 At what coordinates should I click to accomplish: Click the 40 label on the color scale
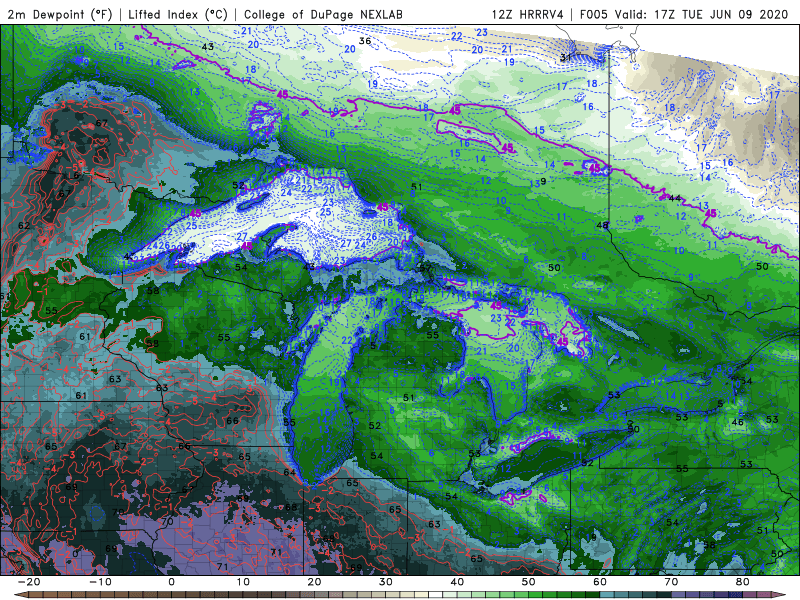[x=457, y=582]
